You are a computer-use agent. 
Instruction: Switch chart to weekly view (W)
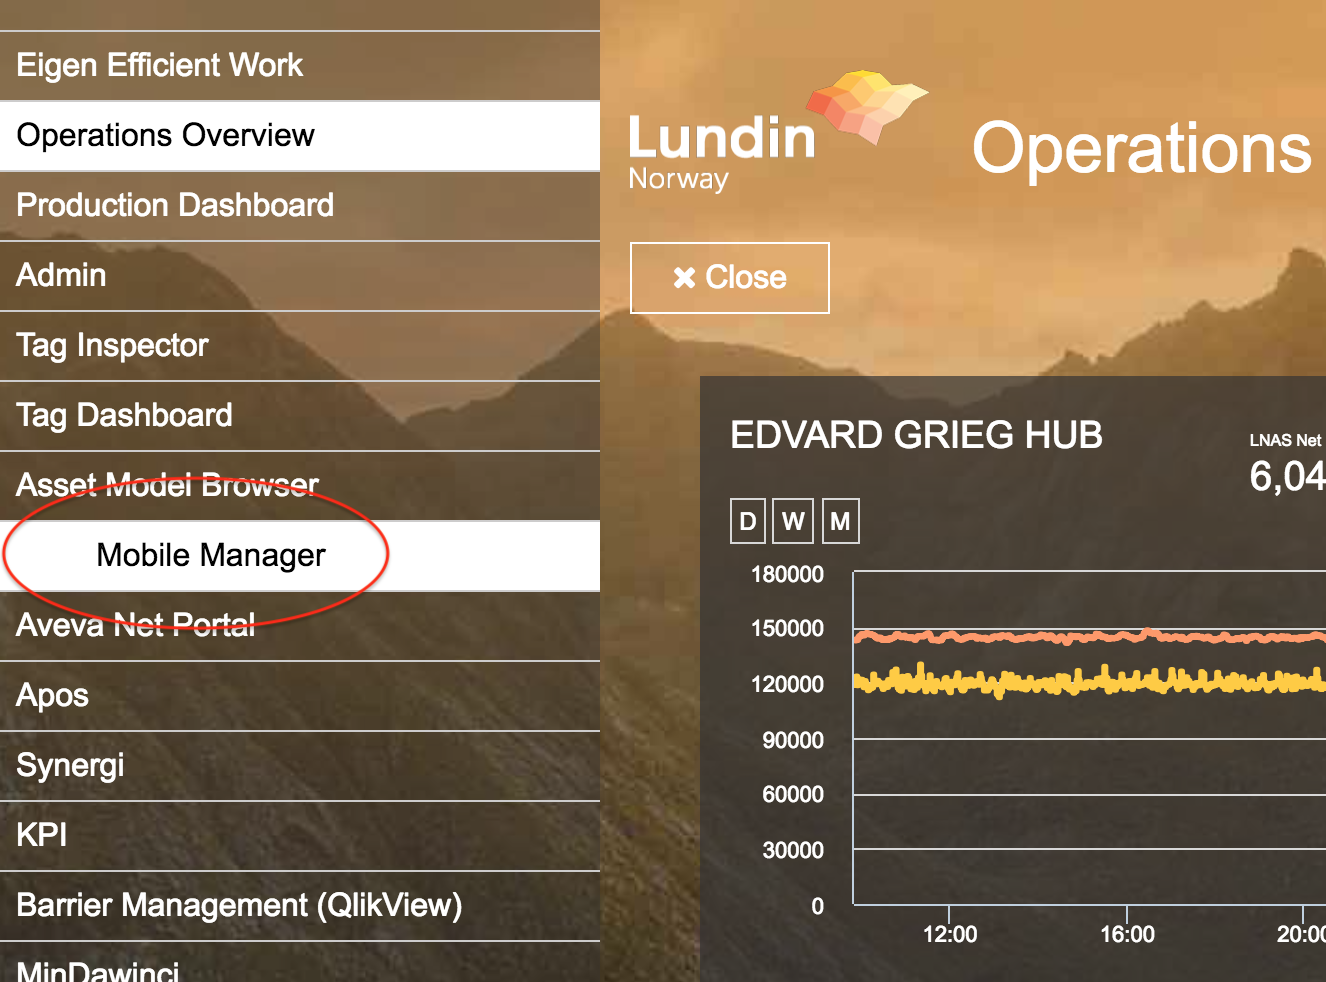pos(794,521)
